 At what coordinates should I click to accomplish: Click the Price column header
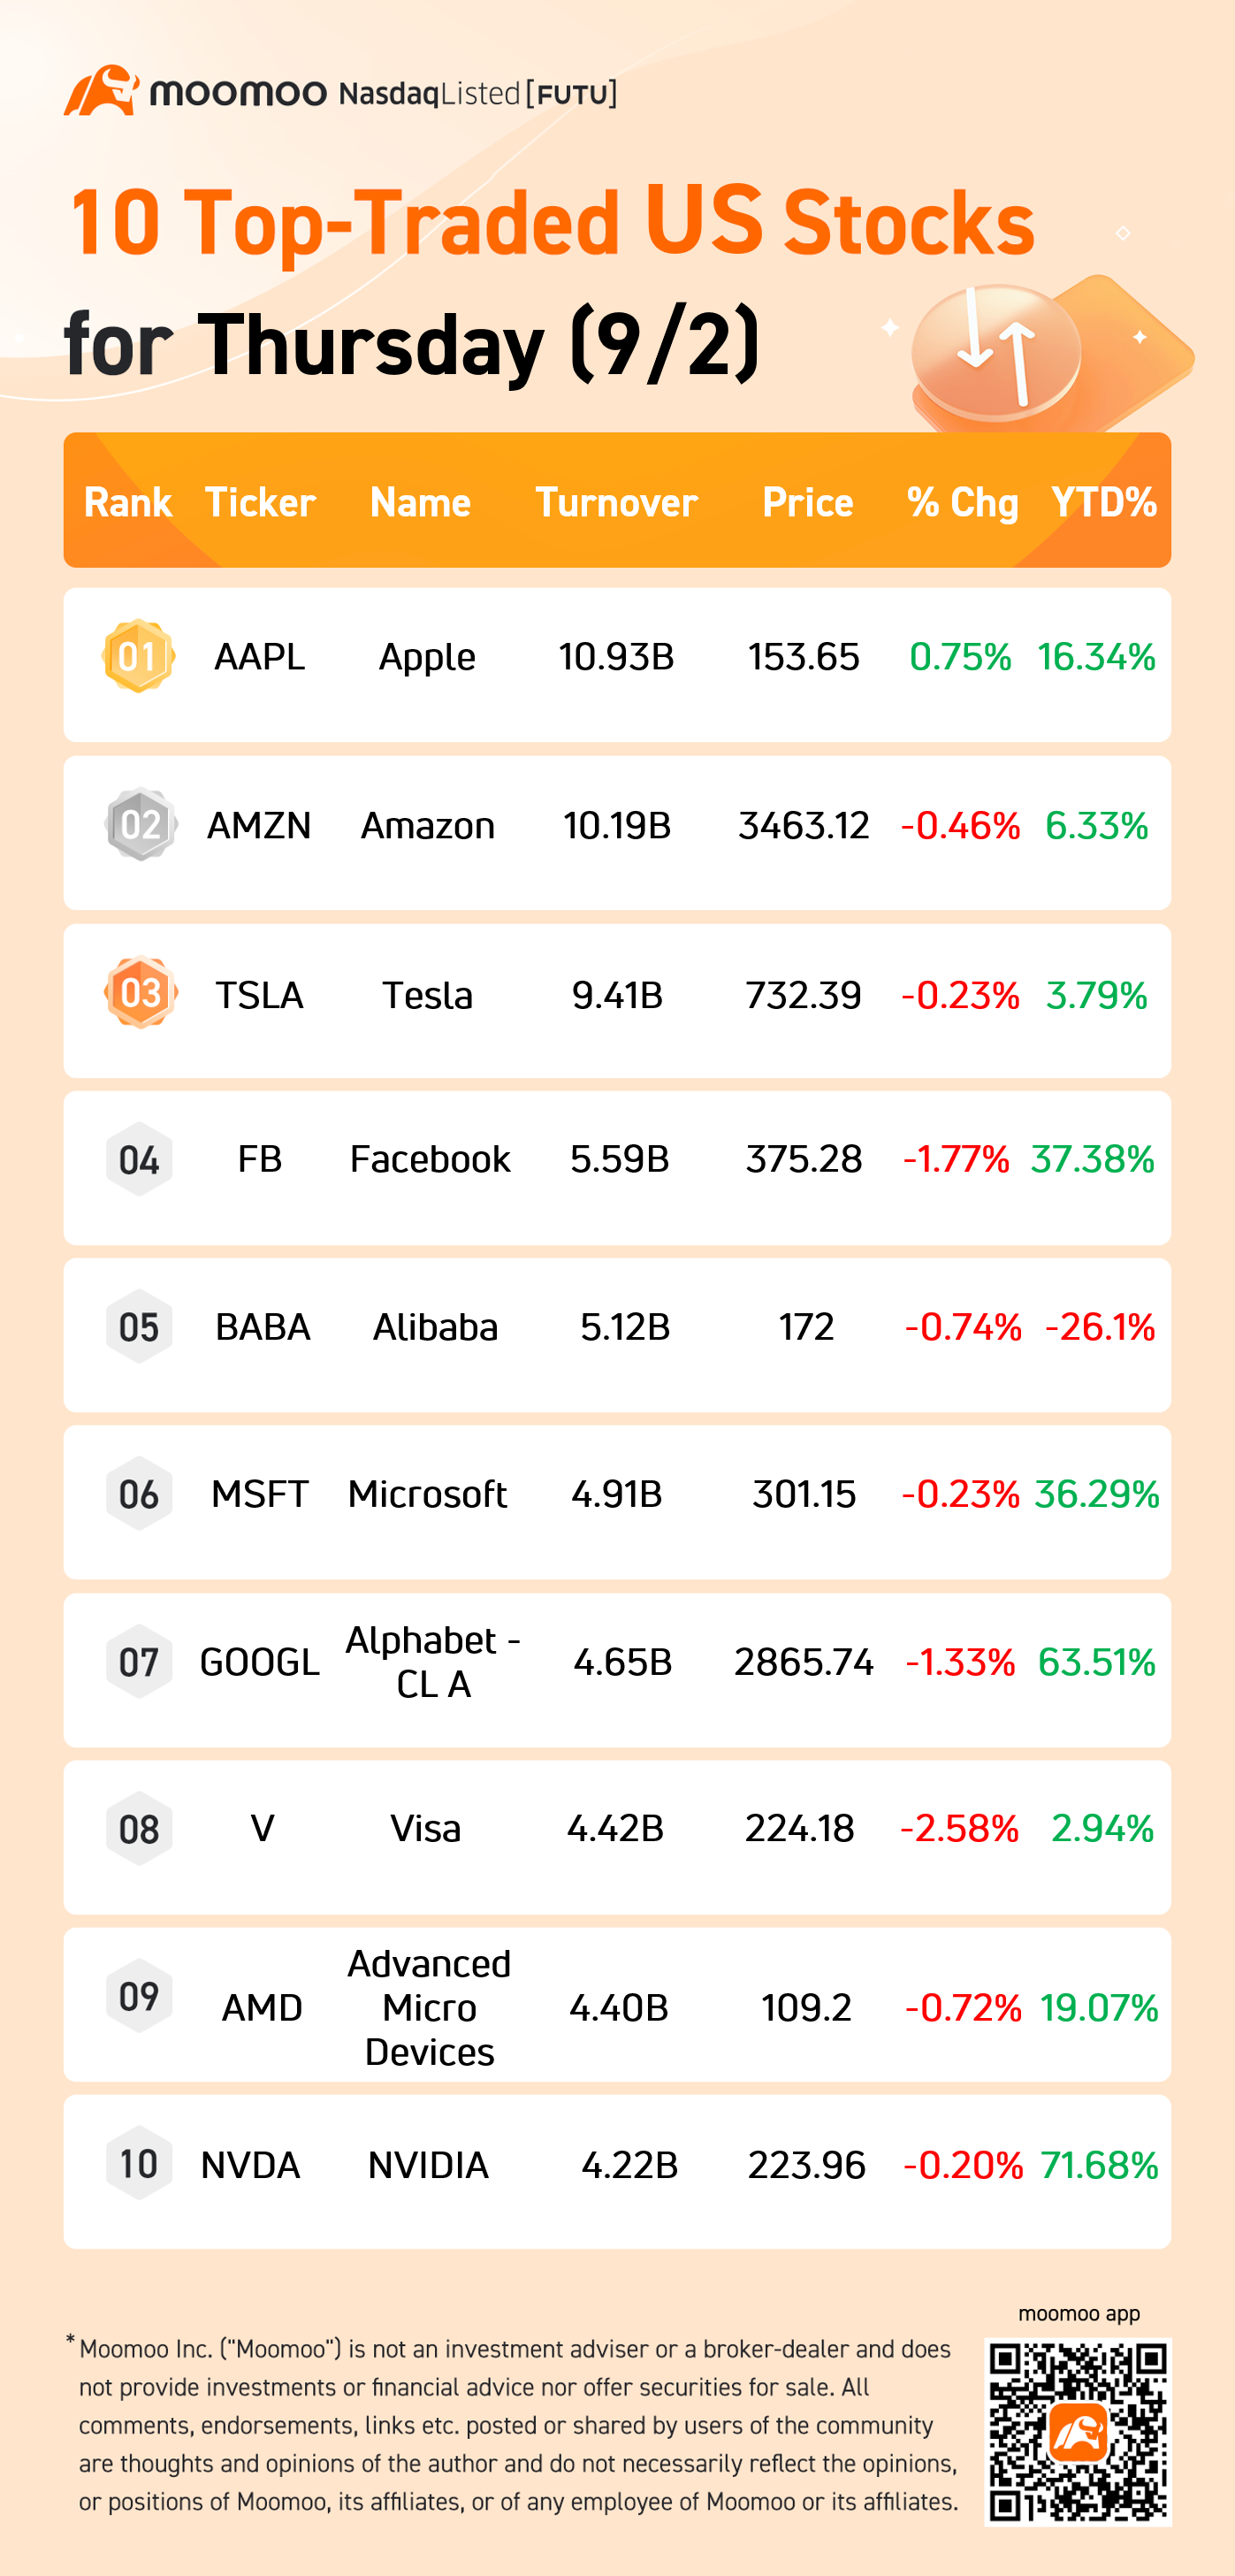click(807, 502)
